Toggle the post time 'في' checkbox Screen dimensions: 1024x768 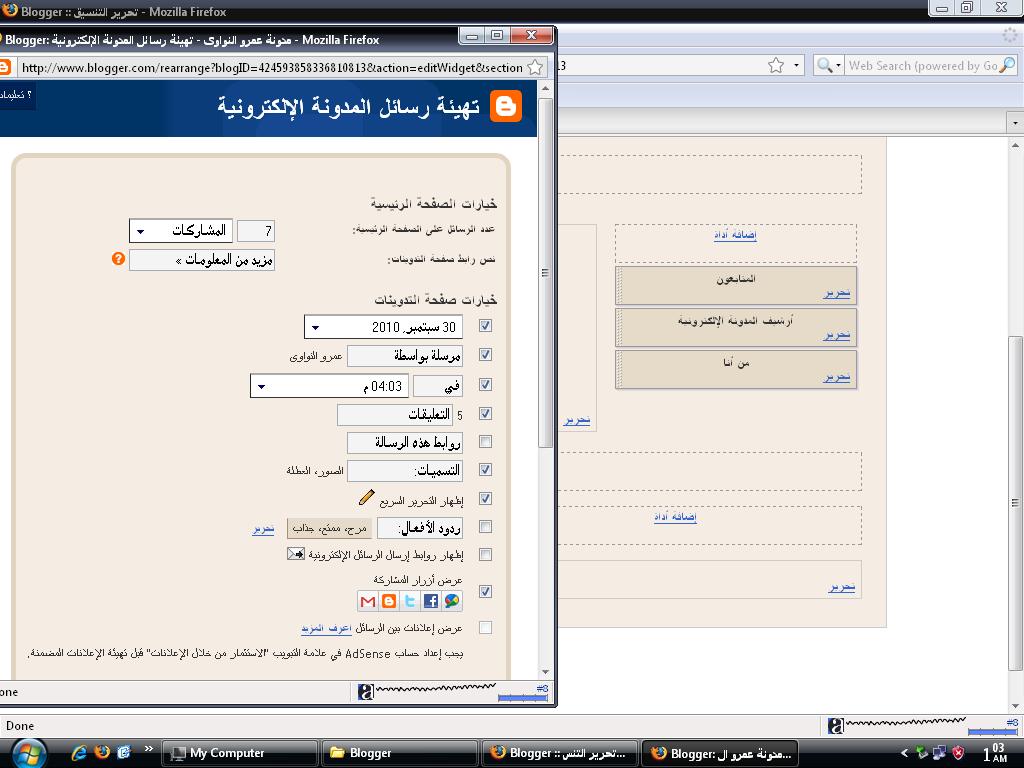(485, 385)
